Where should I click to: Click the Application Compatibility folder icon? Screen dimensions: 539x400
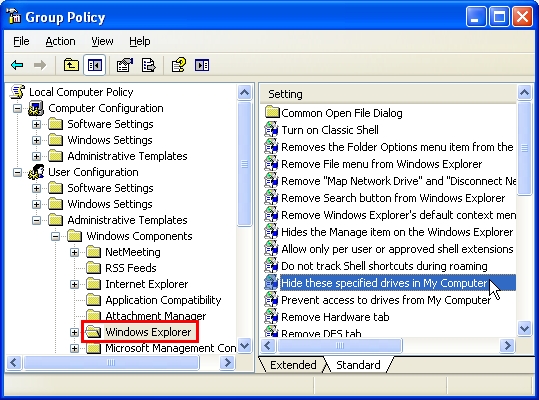[93, 300]
